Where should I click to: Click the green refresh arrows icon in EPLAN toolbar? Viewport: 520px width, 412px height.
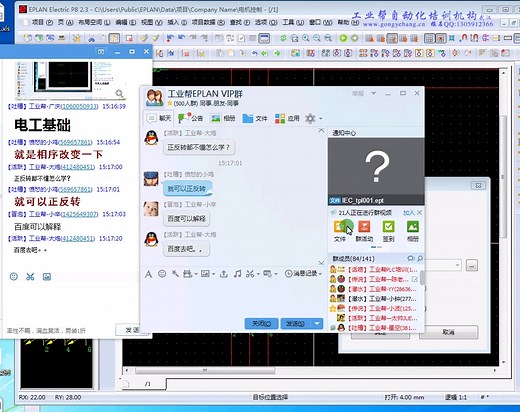click(x=283, y=38)
